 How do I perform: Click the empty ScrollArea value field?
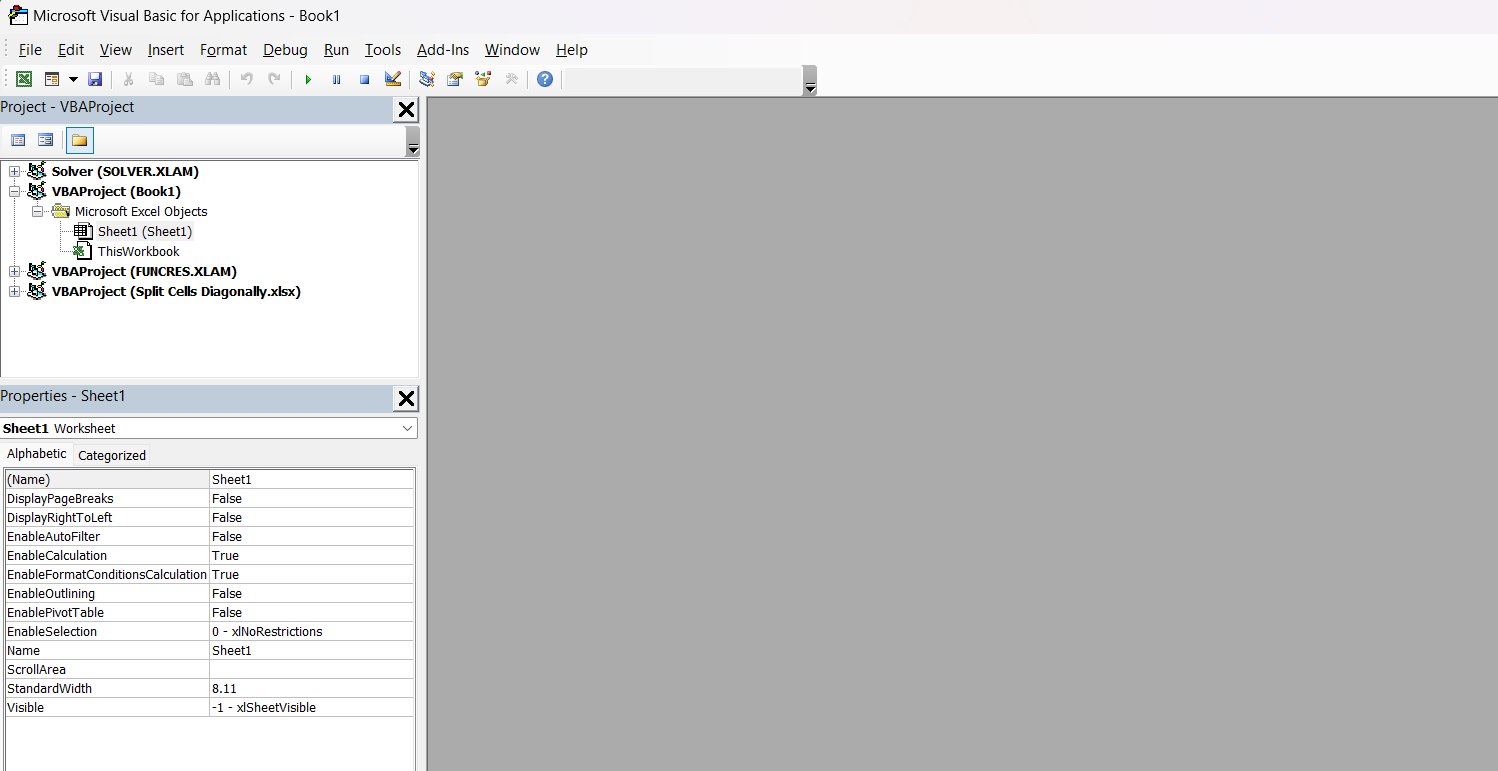pyautogui.click(x=311, y=669)
